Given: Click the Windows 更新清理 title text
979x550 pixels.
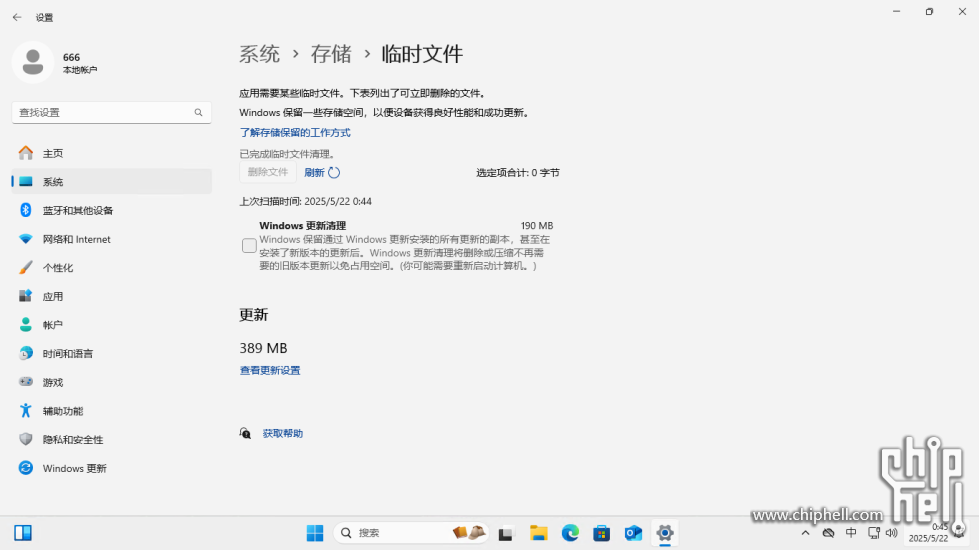Looking at the screenshot, I should 303,225.
